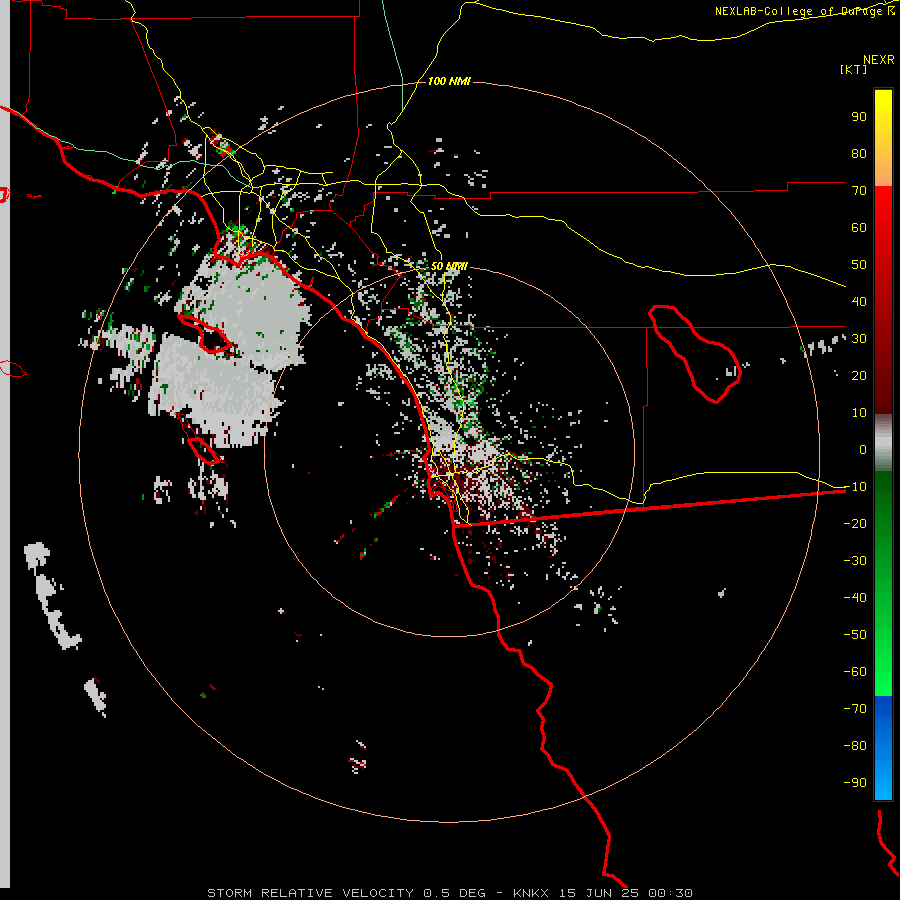
Task: Click the NEXR label above the color scale
Action: point(879,60)
